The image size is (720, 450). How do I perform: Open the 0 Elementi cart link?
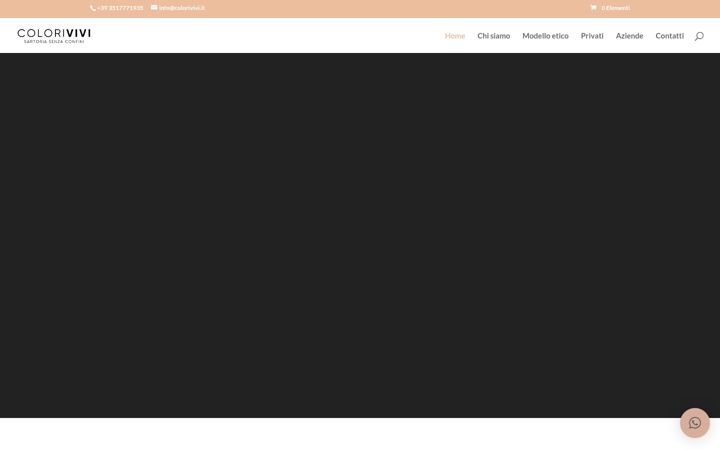pos(616,8)
